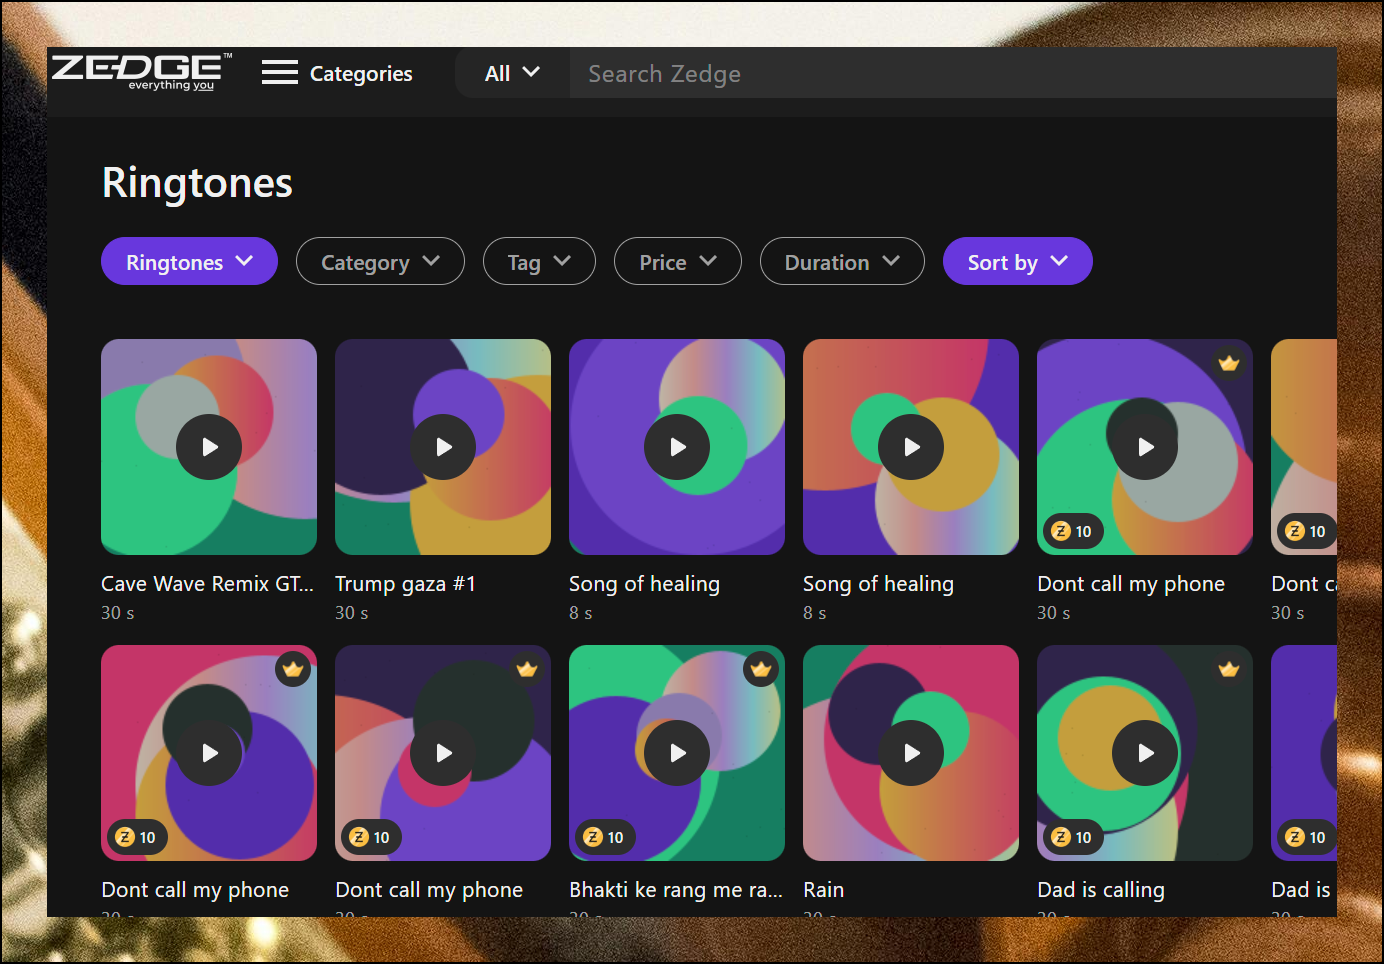Click the crown icon on Bhakti ke rang card
This screenshot has height=964, width=1384.
761,669
